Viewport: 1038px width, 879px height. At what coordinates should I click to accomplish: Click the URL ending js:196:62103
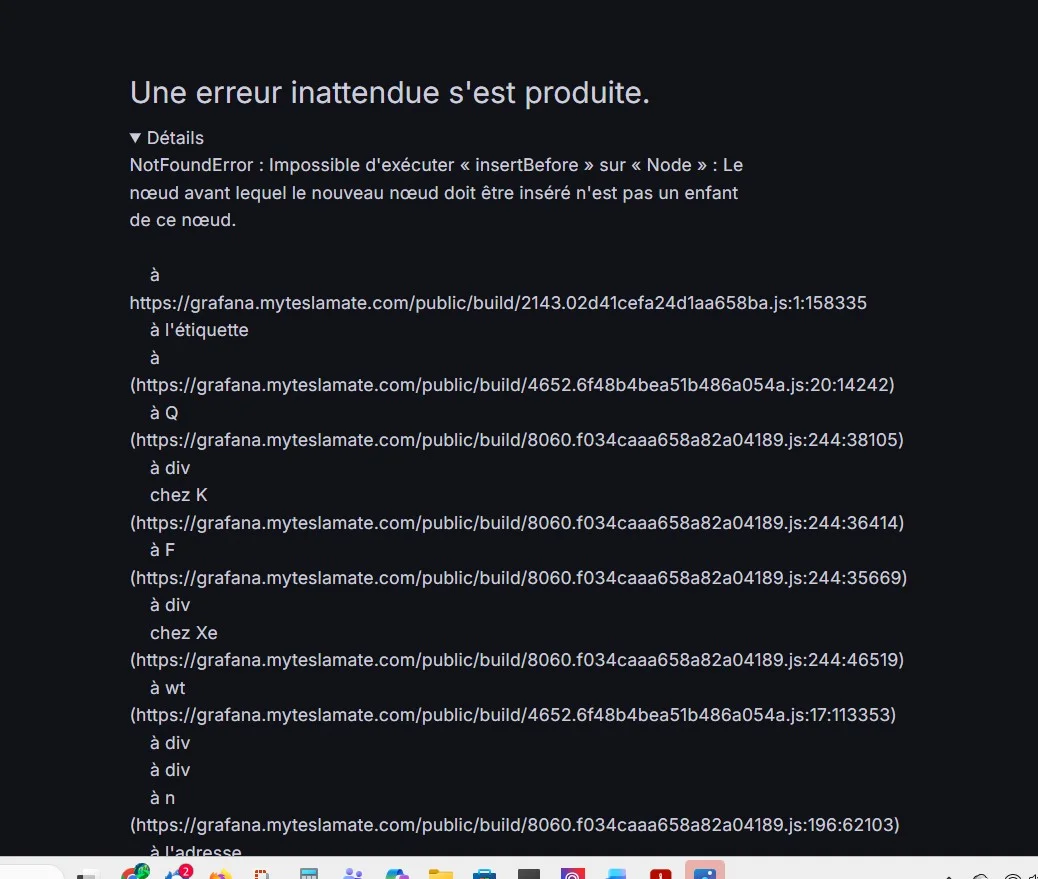click(x=515, y=825)
